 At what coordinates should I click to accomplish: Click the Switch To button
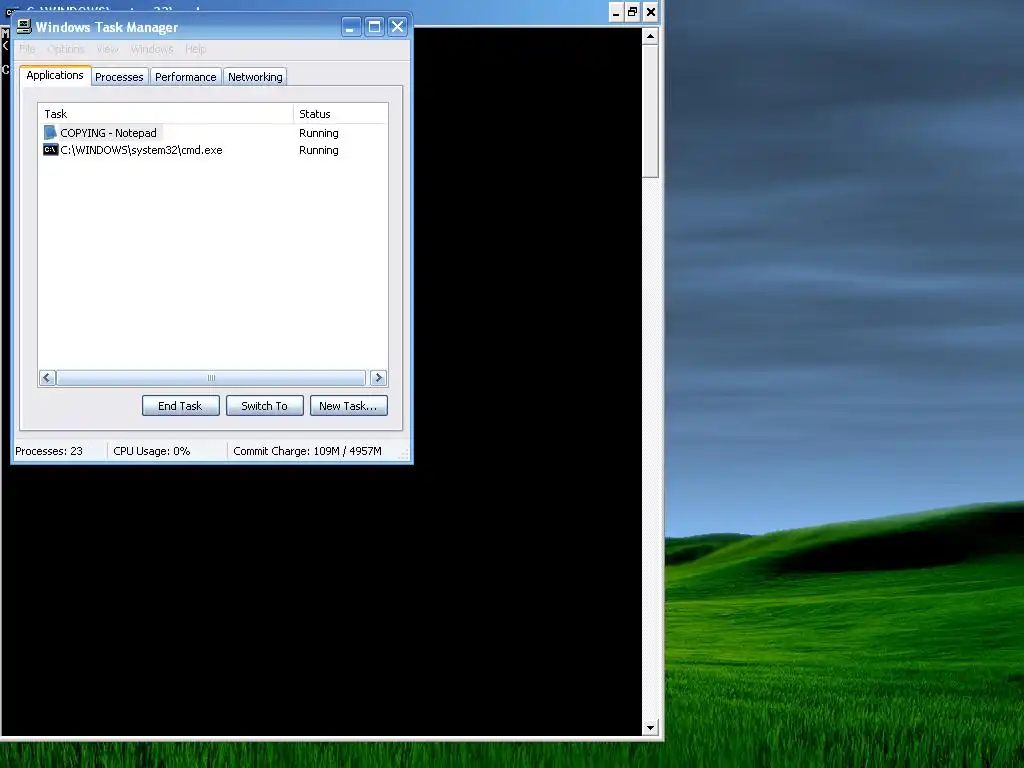pyautogui.click(x=264, y=406)
